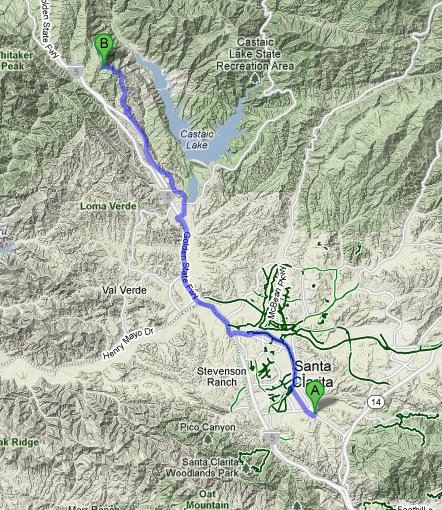Click the Stevenson Ranch label
This screenshot has width=442, height=510.
pyautogui.click(x=221, y=377)
